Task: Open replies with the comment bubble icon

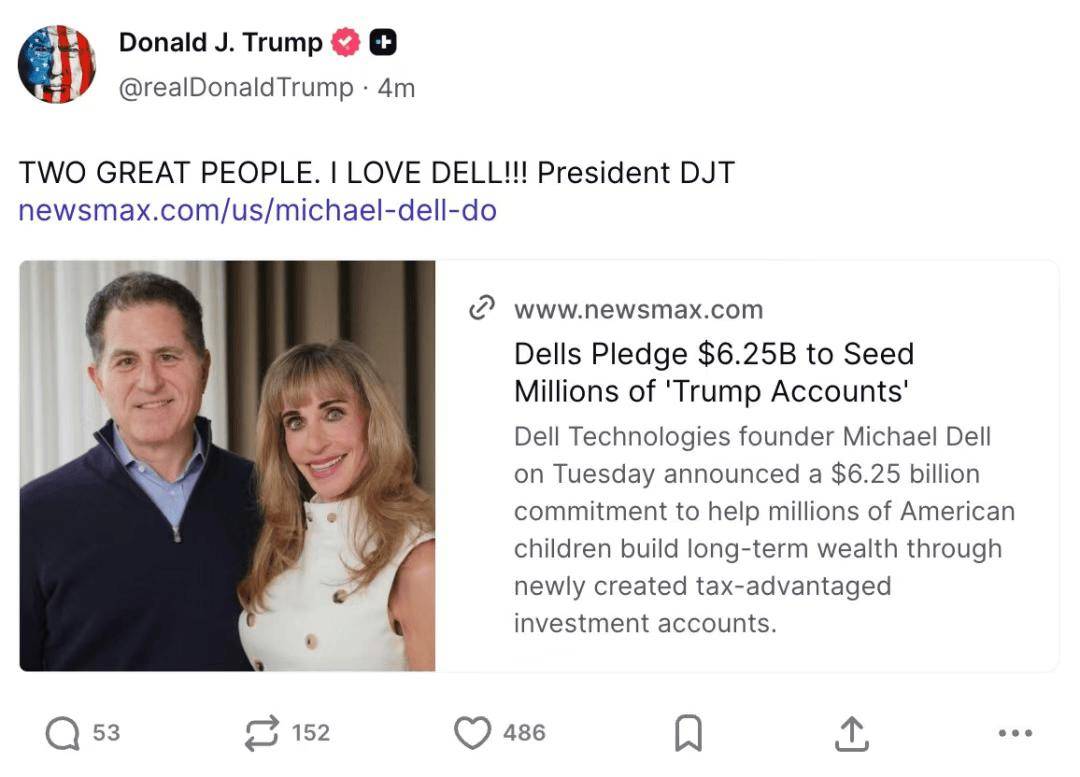Action: click(x=62, y=734)
